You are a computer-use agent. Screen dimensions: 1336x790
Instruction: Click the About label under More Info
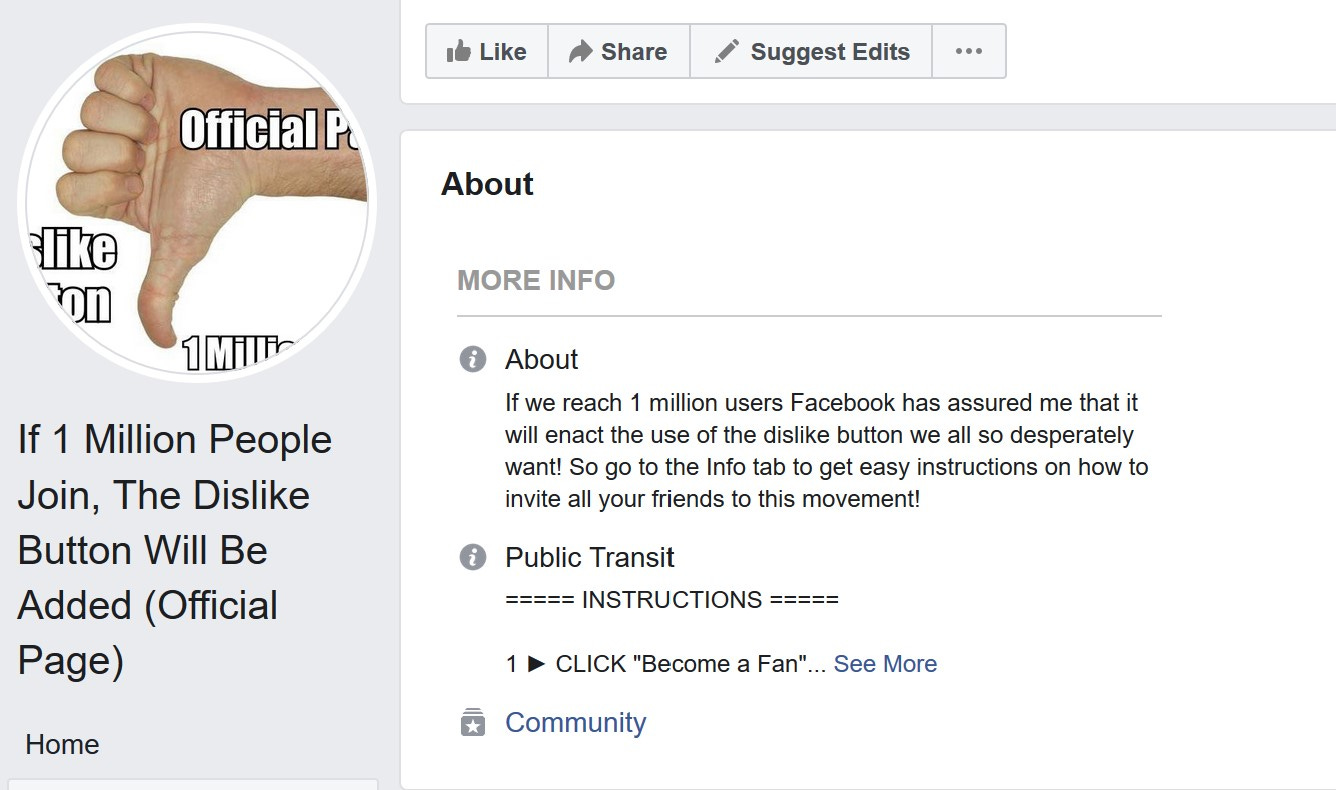541,359
